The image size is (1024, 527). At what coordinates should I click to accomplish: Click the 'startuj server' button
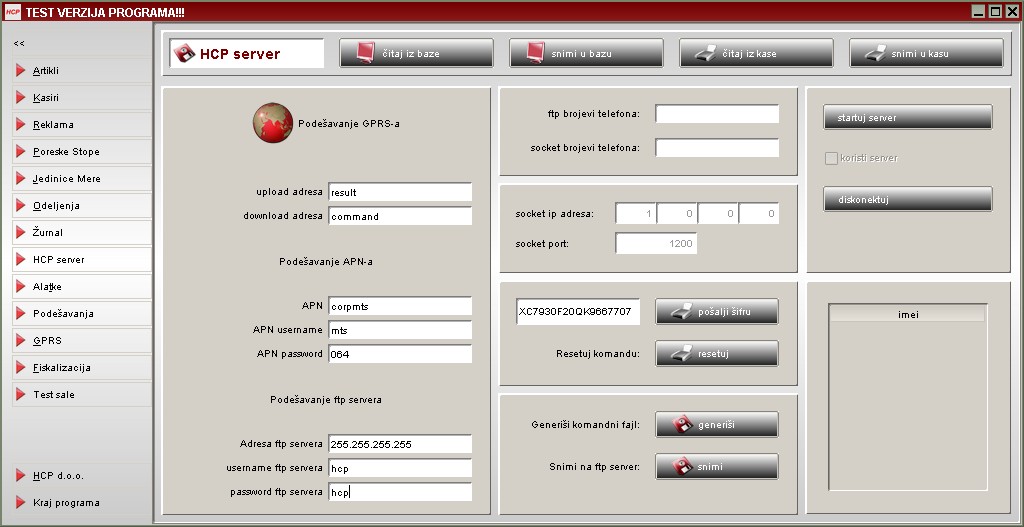(x=907, y=118)
